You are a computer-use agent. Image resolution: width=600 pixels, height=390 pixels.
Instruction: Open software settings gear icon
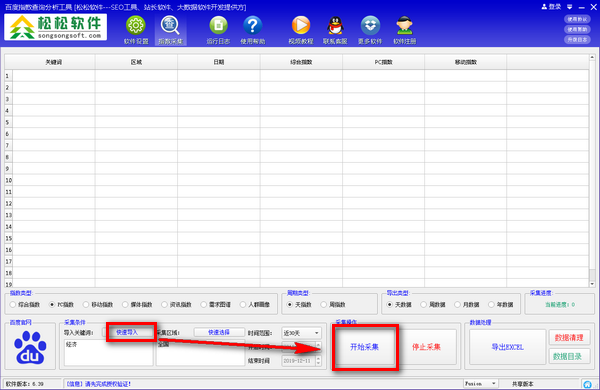[136, 26]
